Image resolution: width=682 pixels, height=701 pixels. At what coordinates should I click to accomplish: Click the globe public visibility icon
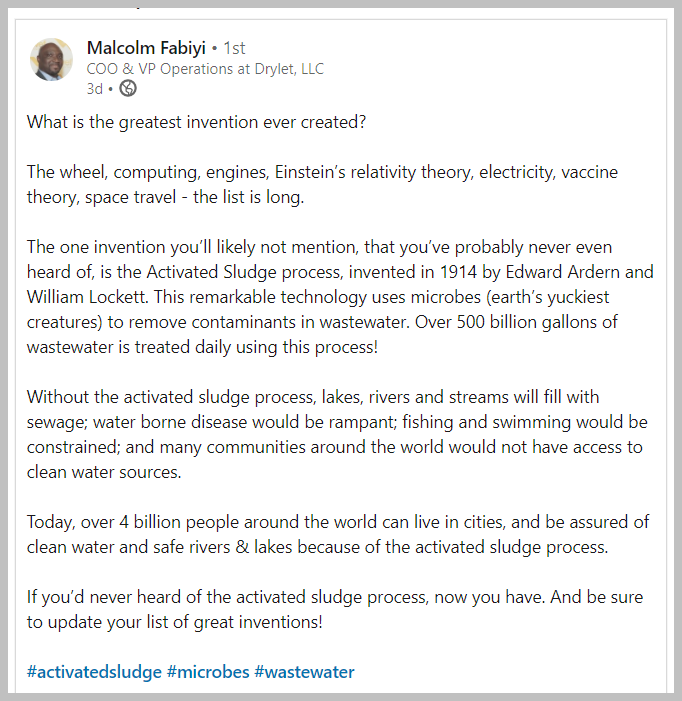tap(127, 88)
